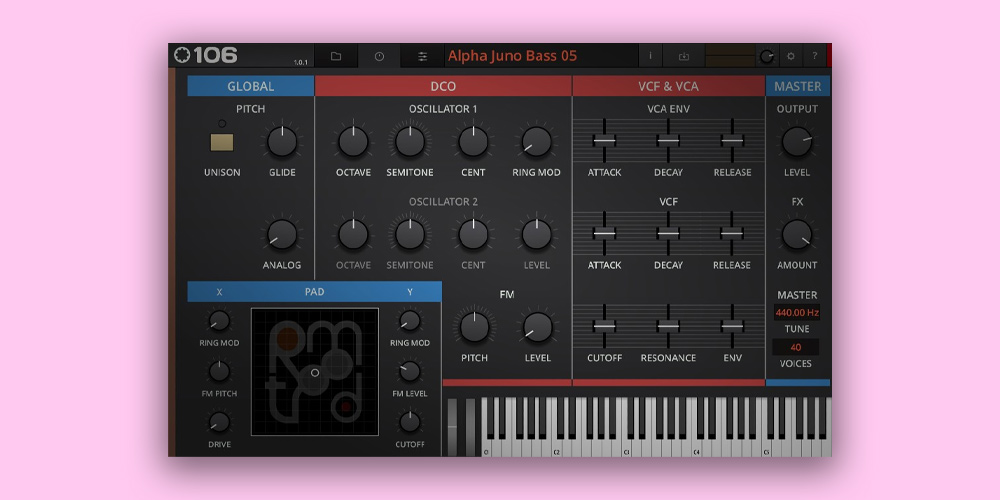Click the Global section header
This screenshot has width=1000, height=500.
click(x=251, y=86)
